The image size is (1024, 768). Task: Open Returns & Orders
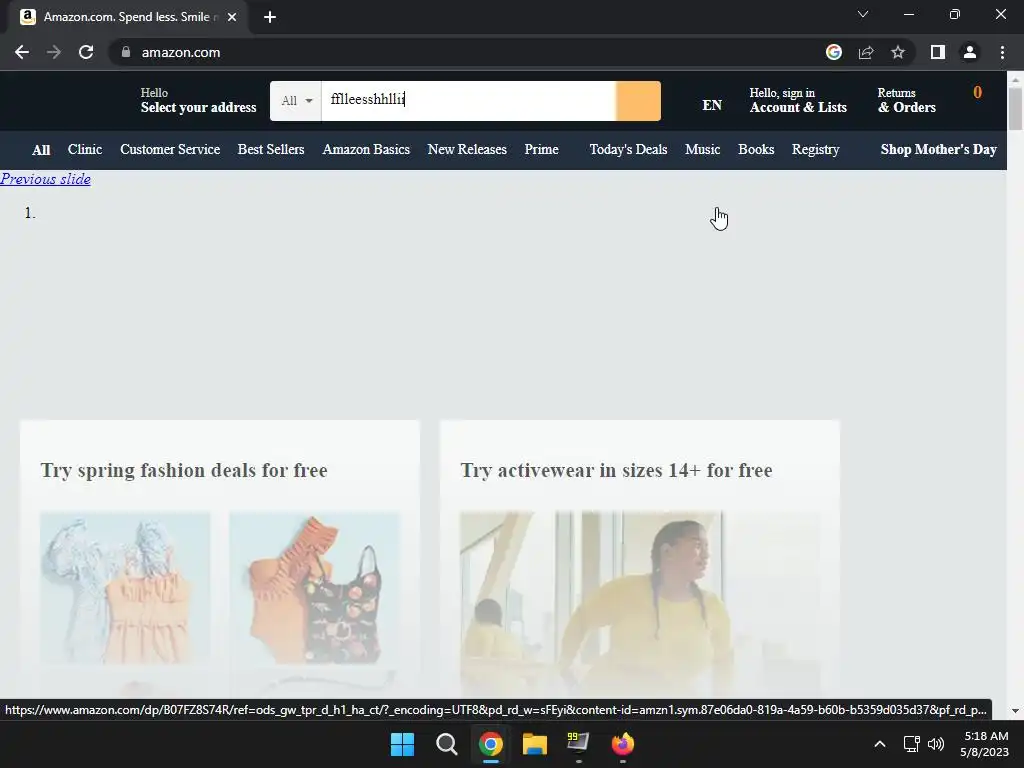coord(906,100)
